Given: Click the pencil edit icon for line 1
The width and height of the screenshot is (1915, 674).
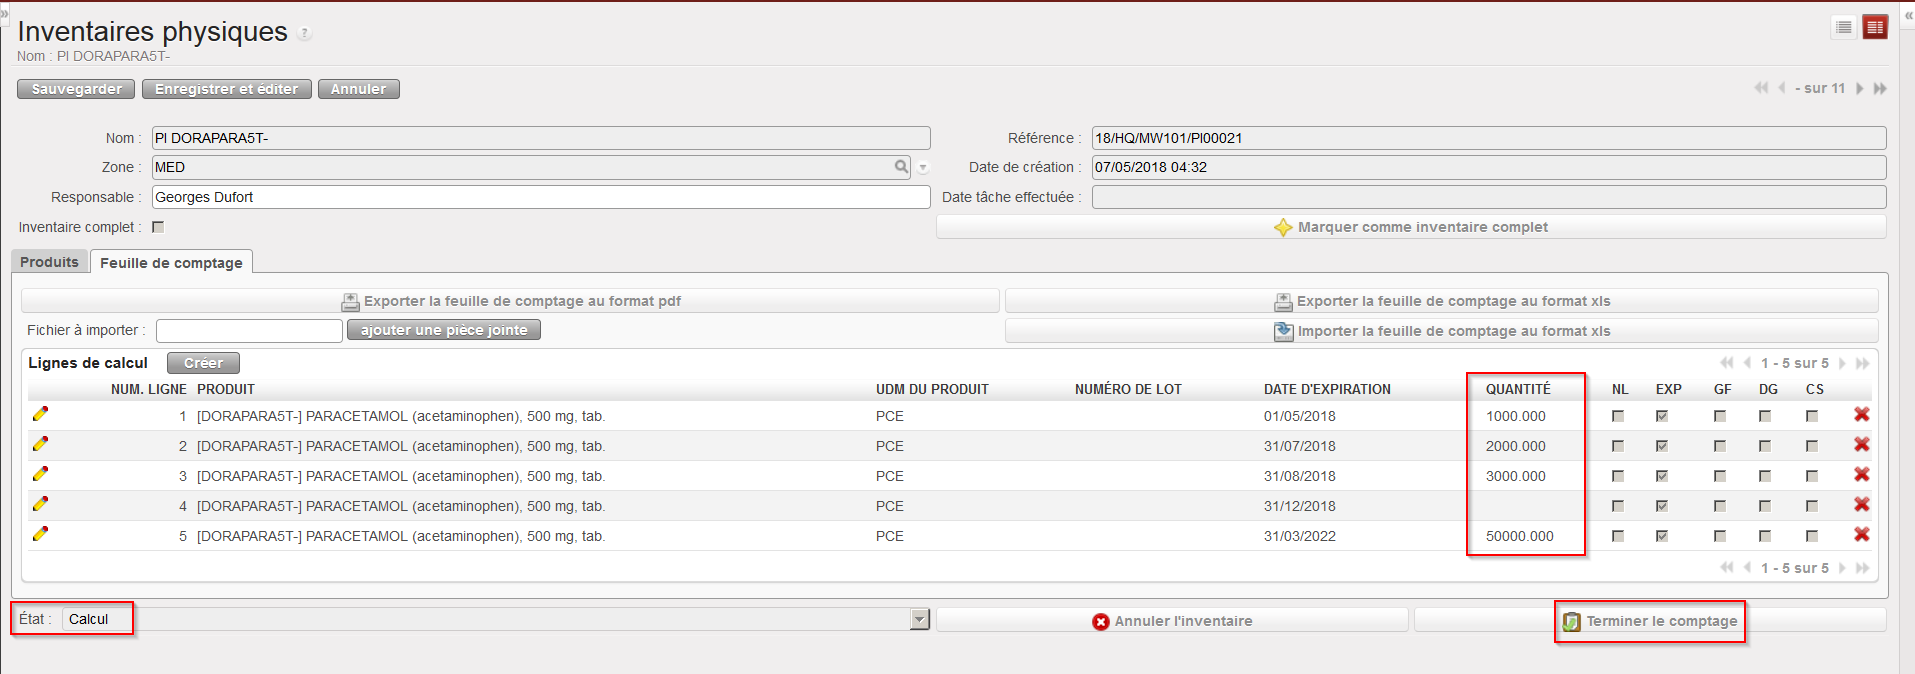Looking at the screenshot, I should click(x=40, y=414).
